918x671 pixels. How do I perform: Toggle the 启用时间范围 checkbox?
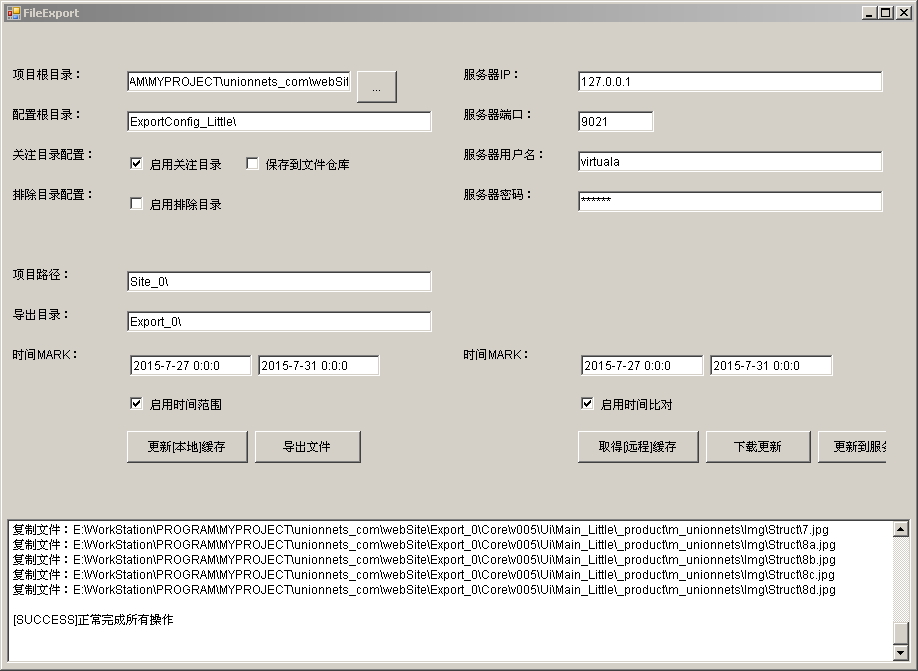137,404
